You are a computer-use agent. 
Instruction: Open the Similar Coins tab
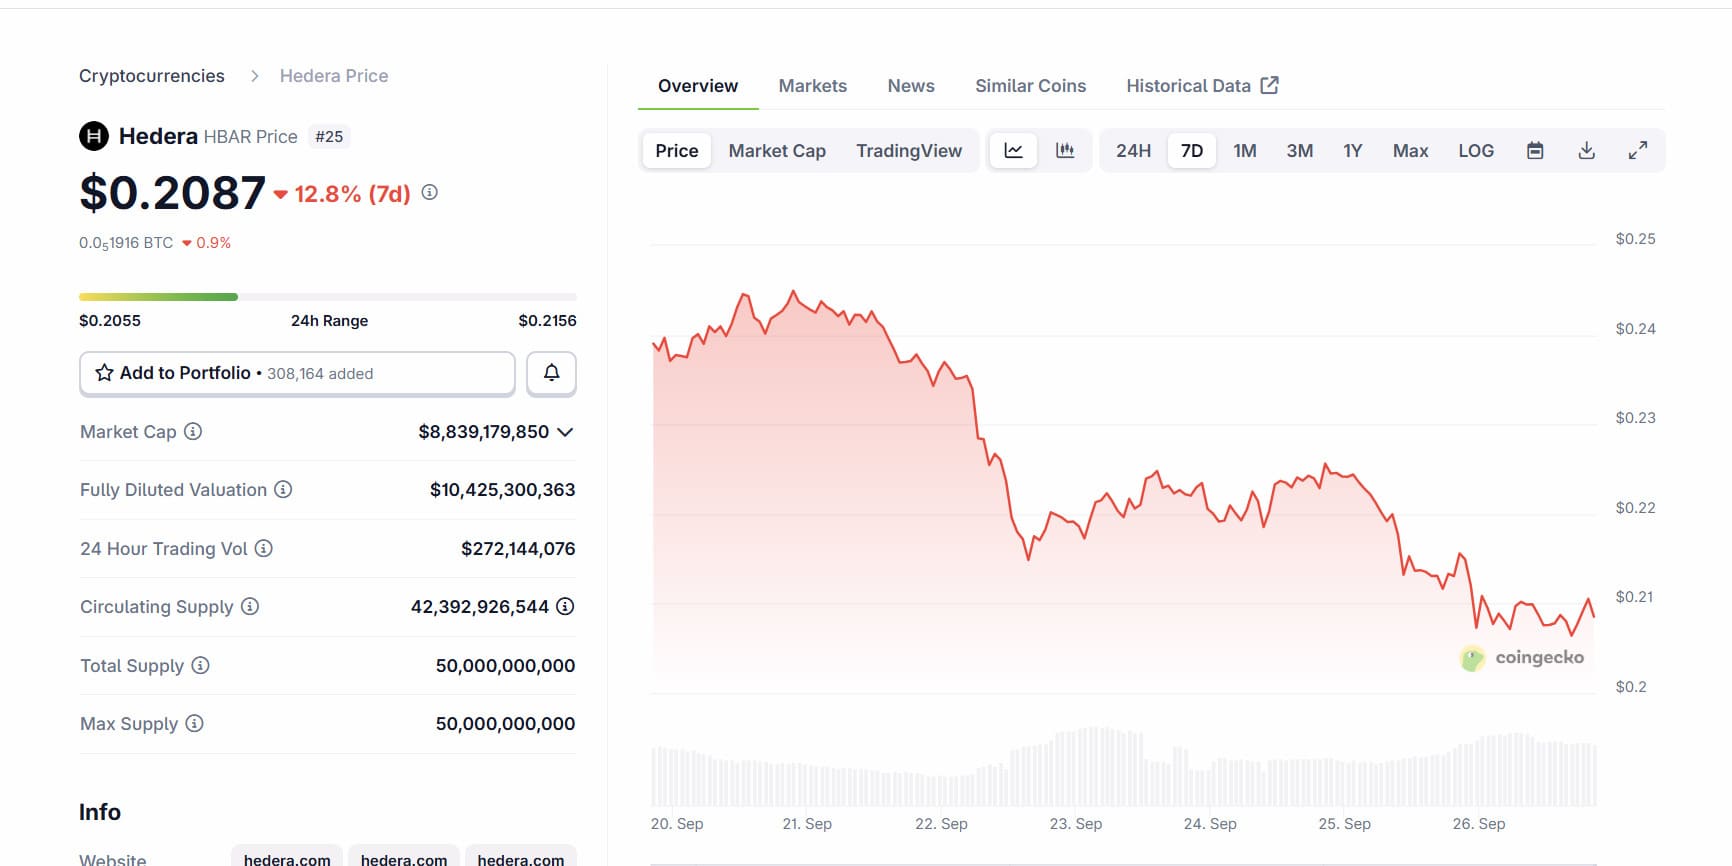click(1031, 86)
